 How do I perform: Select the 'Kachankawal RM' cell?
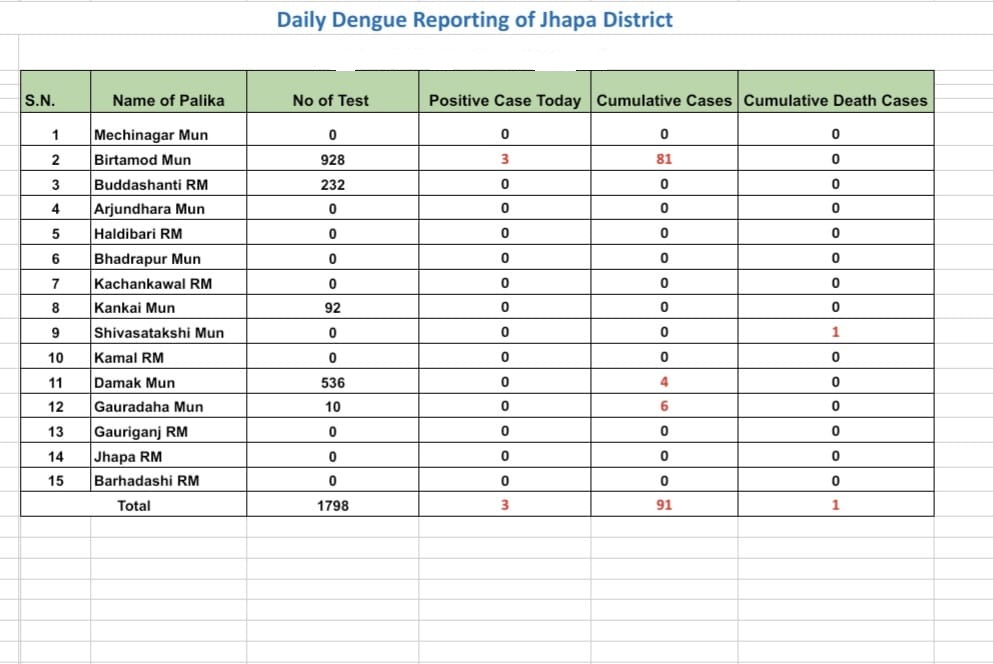tap(168, 283)
